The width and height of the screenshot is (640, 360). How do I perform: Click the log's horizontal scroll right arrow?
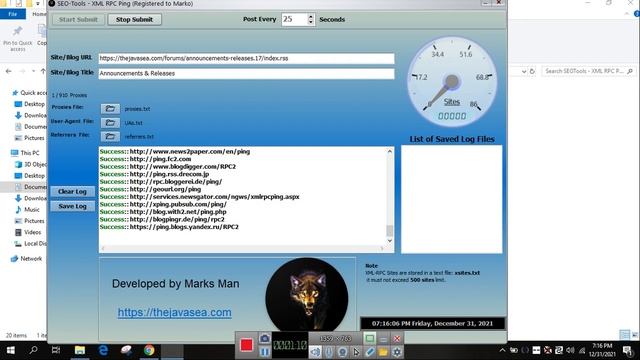click(x=382, y=248)
